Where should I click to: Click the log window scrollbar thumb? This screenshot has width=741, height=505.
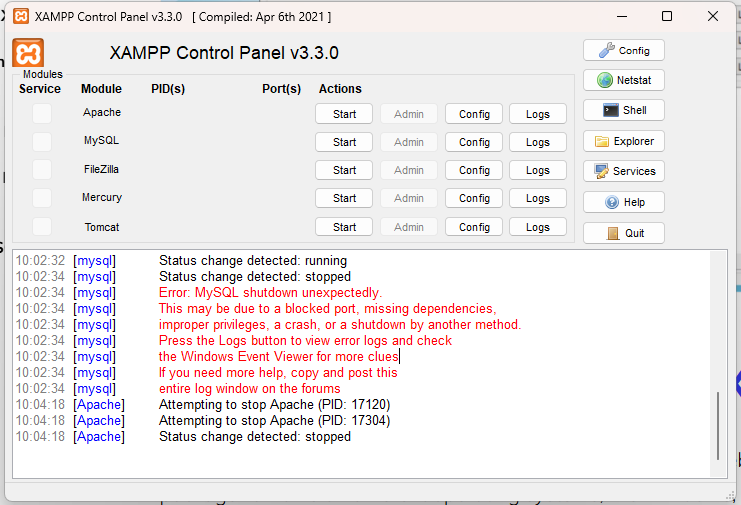718,426
